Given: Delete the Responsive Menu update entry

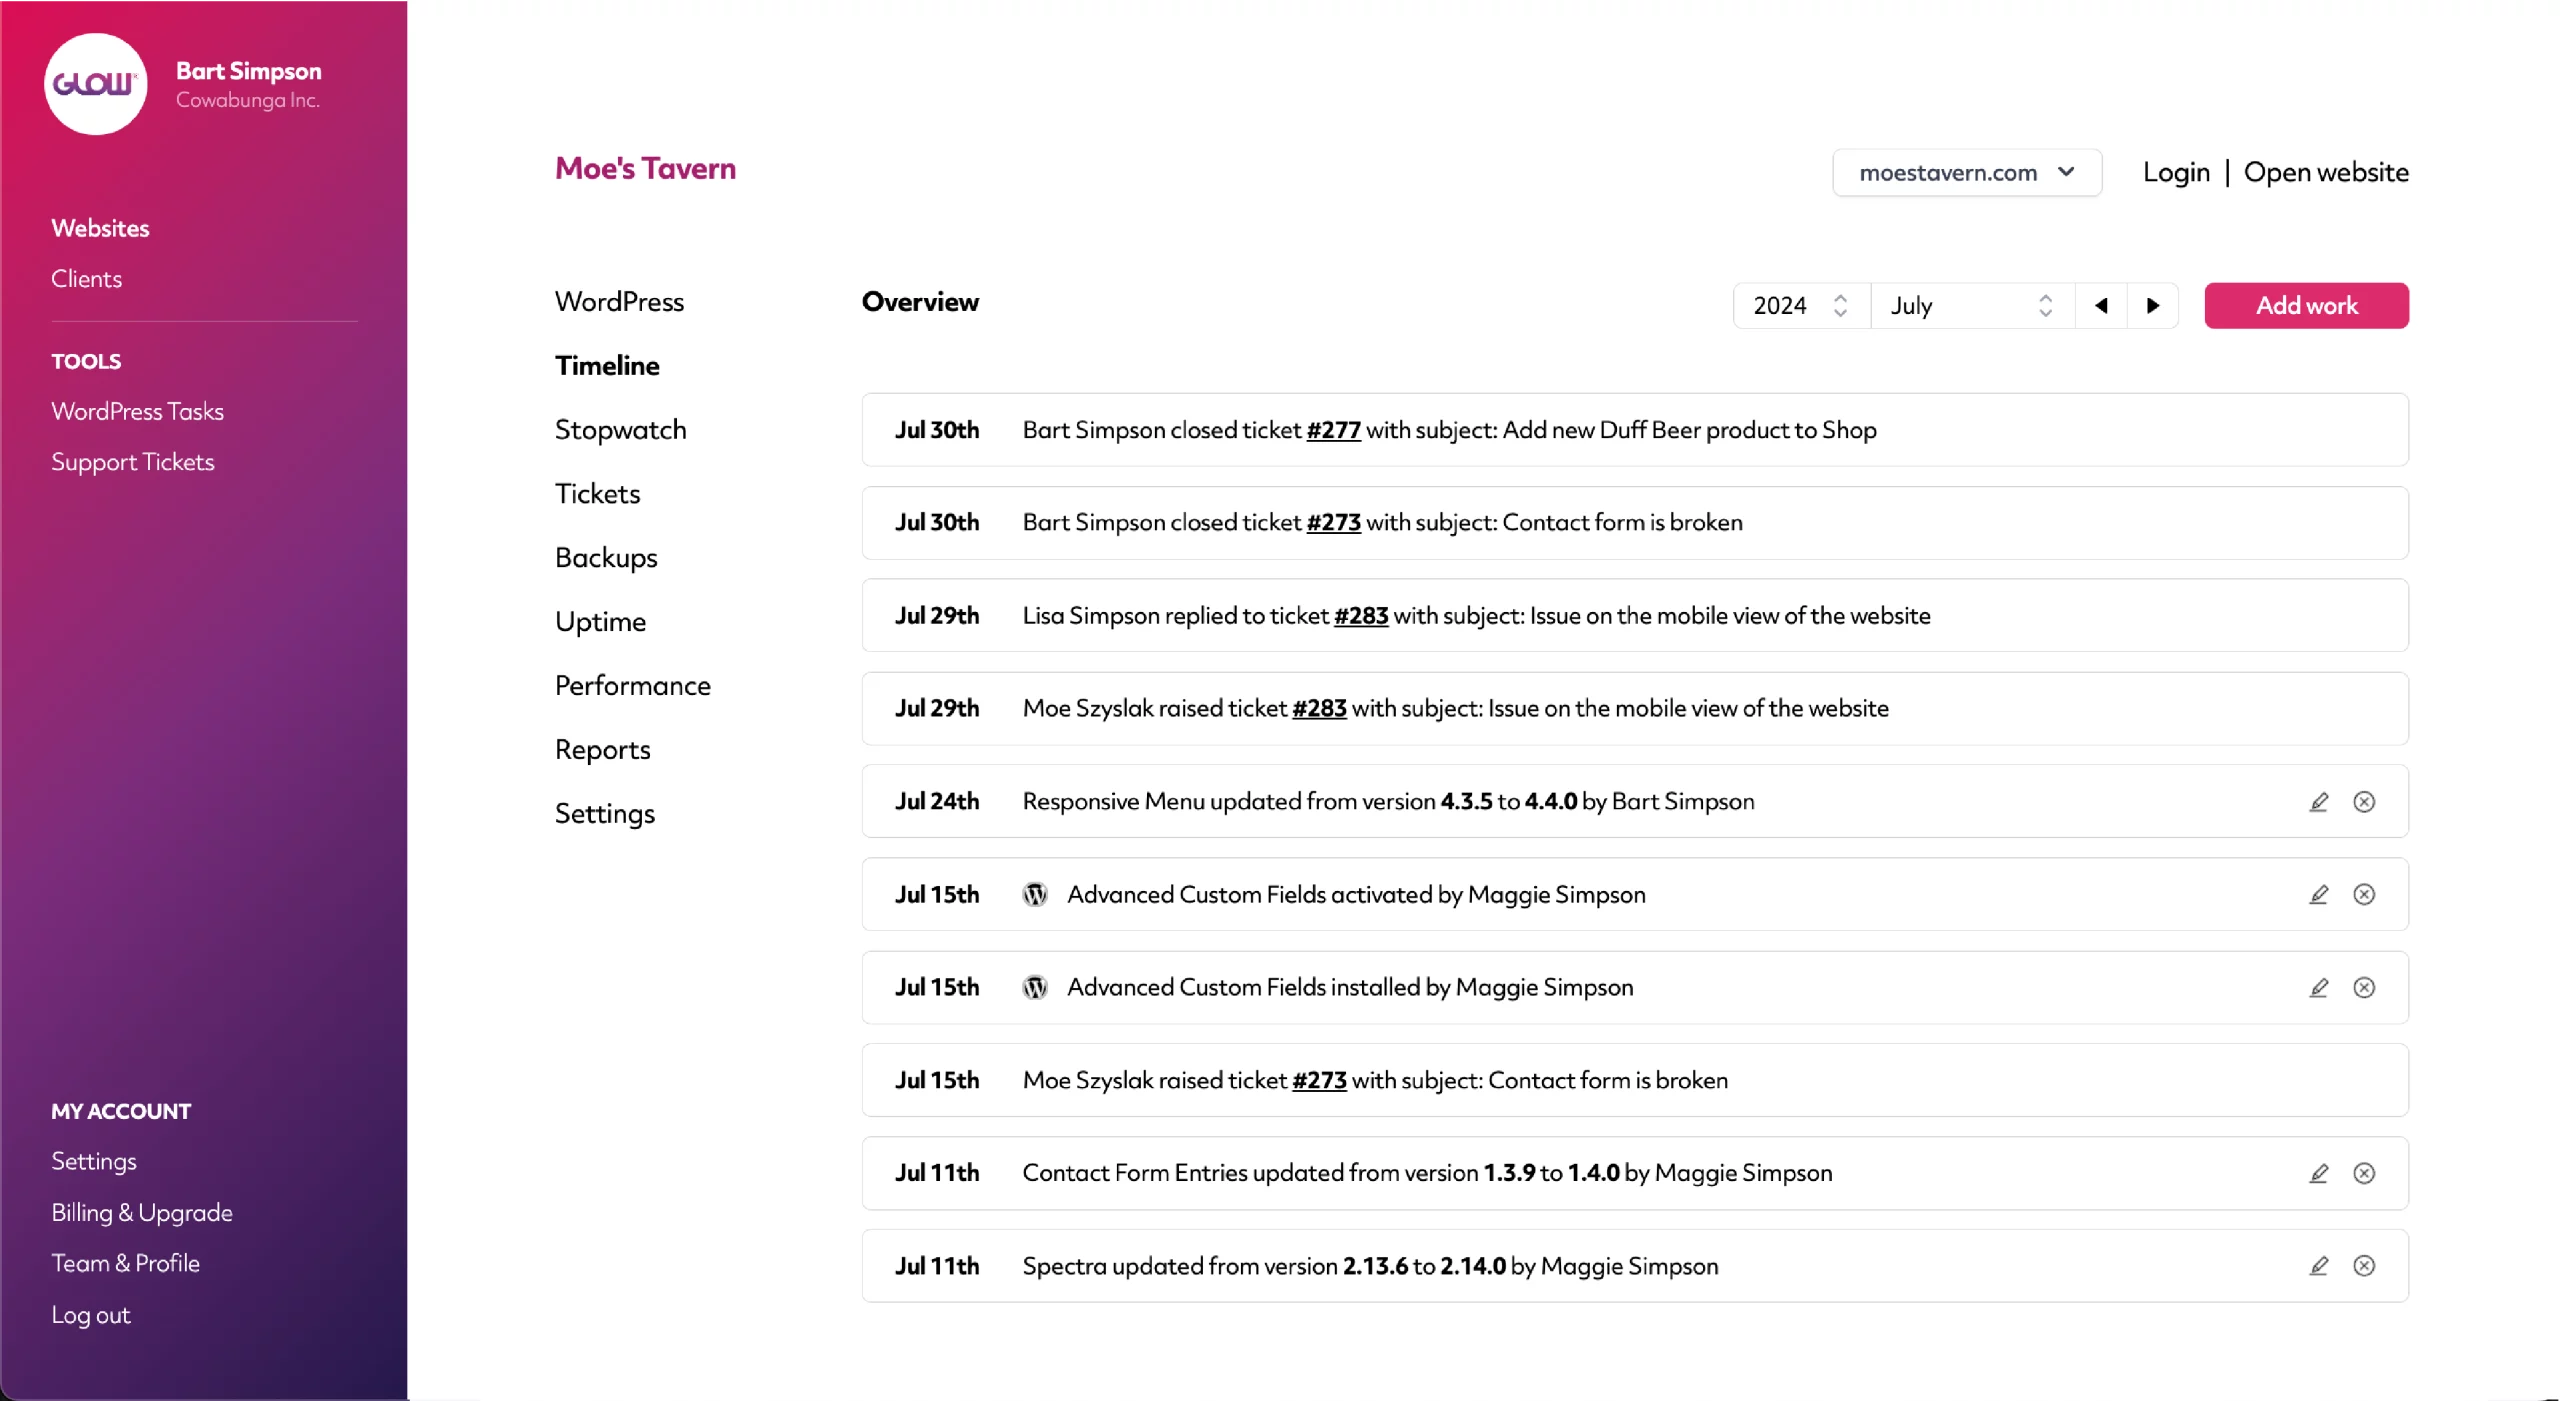Looking at the screenshot, I should tap(2364, 801).
